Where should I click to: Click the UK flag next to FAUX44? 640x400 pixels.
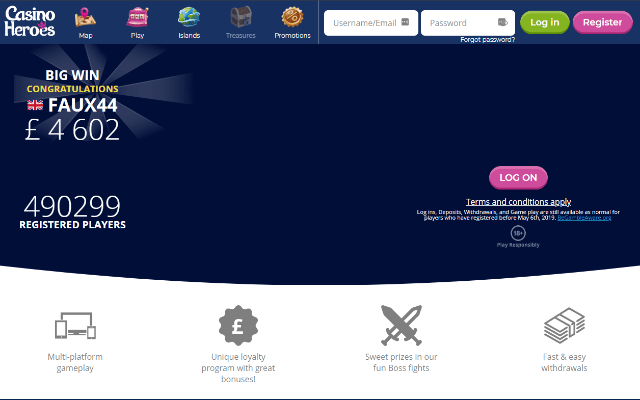35,105
